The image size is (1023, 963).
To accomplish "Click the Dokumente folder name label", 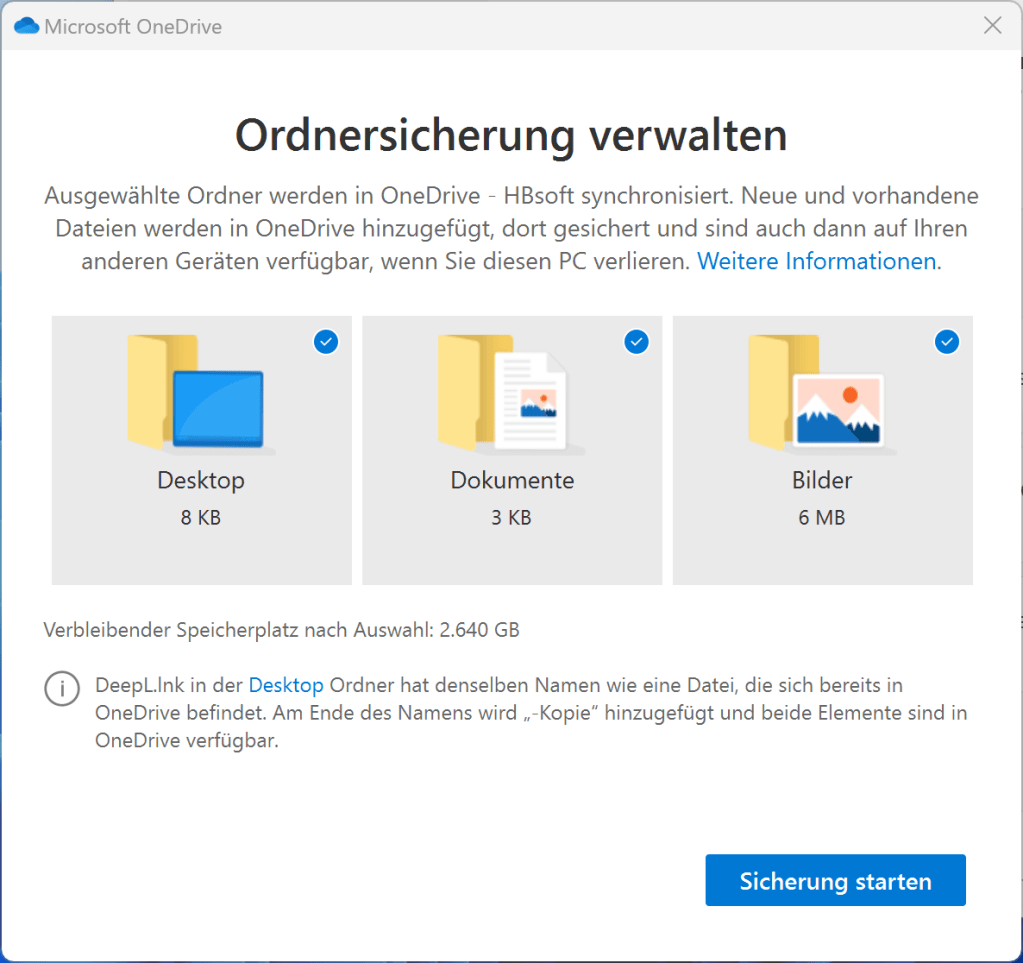I will click(512, 480).
